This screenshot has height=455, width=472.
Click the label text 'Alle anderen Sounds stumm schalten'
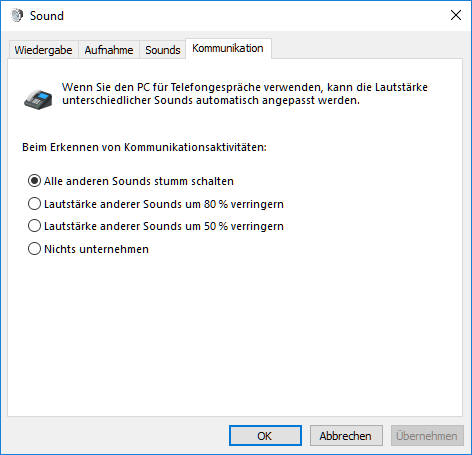pos(139,181)
